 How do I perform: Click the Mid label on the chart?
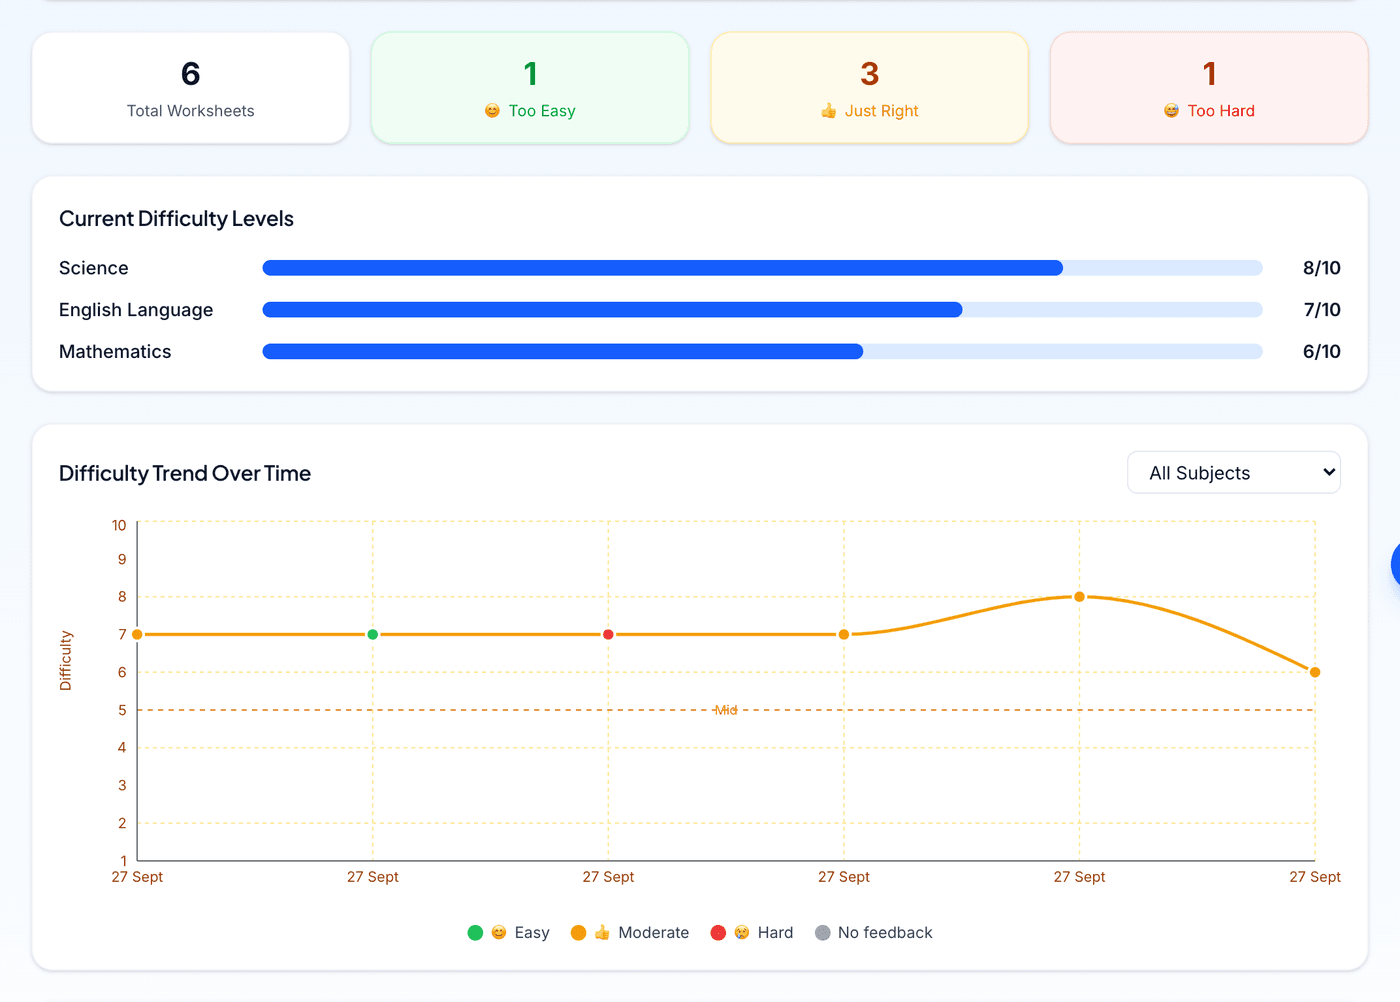(726, 710)
